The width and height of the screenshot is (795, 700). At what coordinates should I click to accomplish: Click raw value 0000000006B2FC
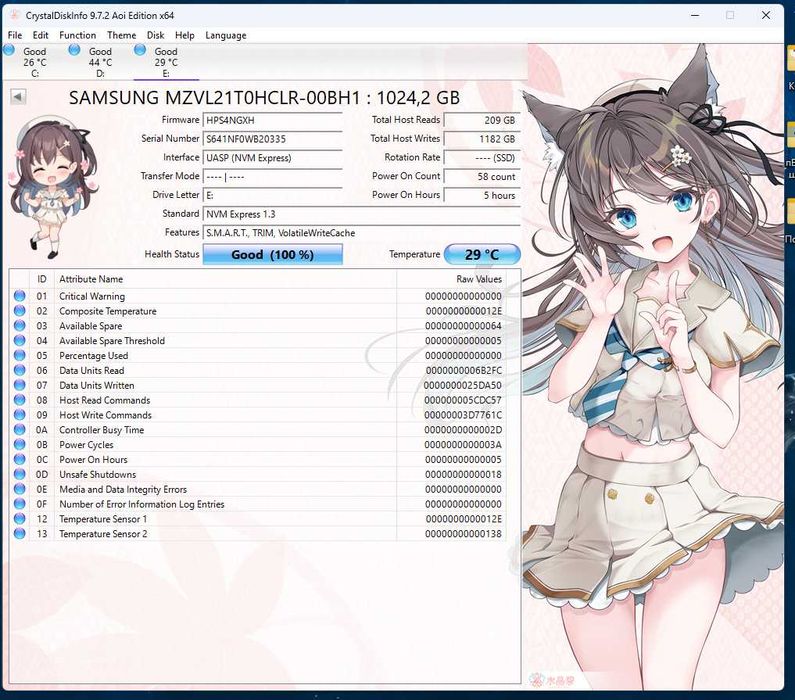(x=463, y=371)
